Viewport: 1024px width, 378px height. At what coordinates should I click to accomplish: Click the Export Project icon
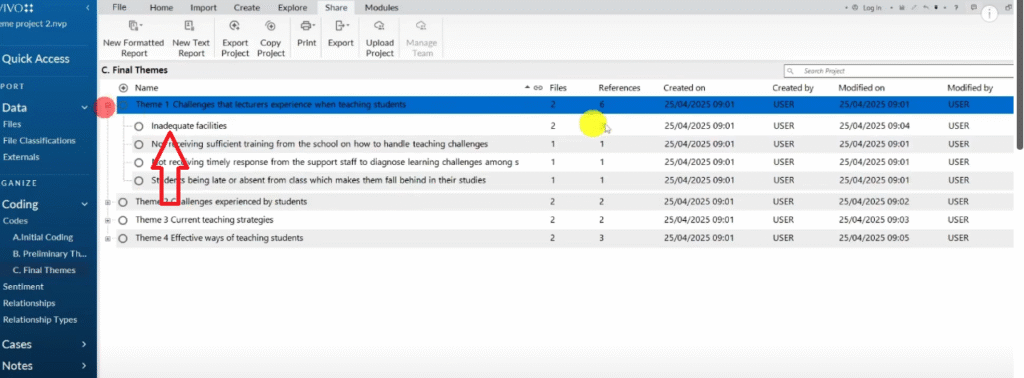(235, 26)
